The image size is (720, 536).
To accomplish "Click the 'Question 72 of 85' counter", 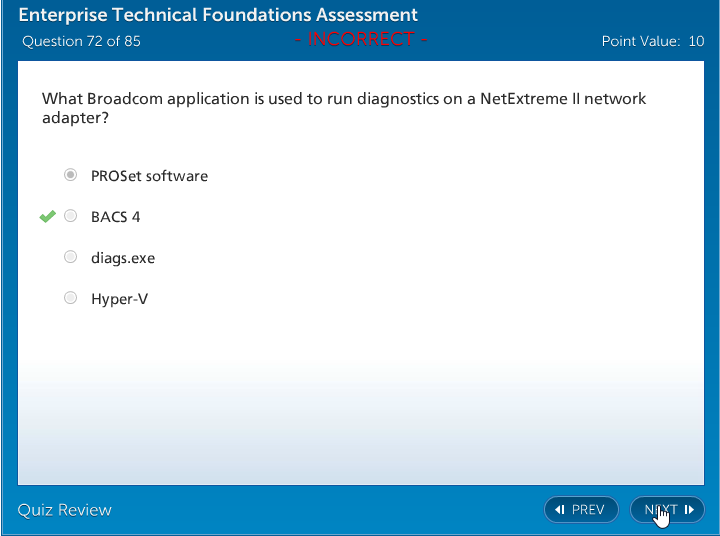I will point(81,42).
